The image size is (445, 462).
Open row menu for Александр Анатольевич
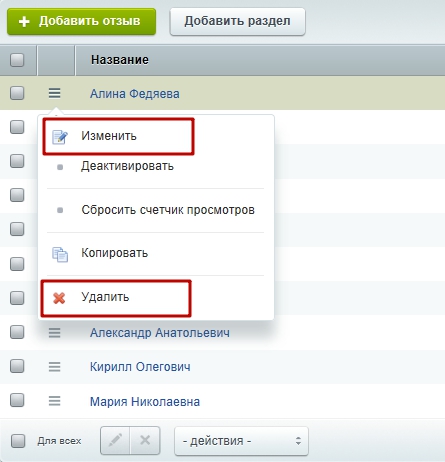54,333
